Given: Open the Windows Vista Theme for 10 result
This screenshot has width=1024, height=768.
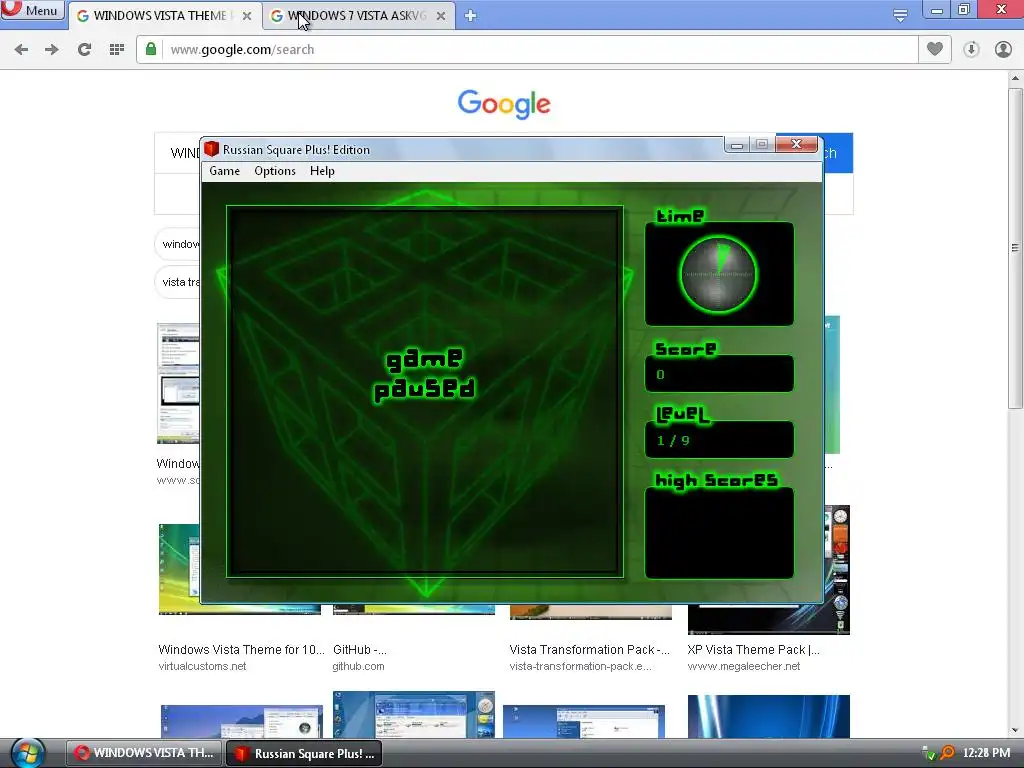Looking at the screenshot, I should click(241, 650).
